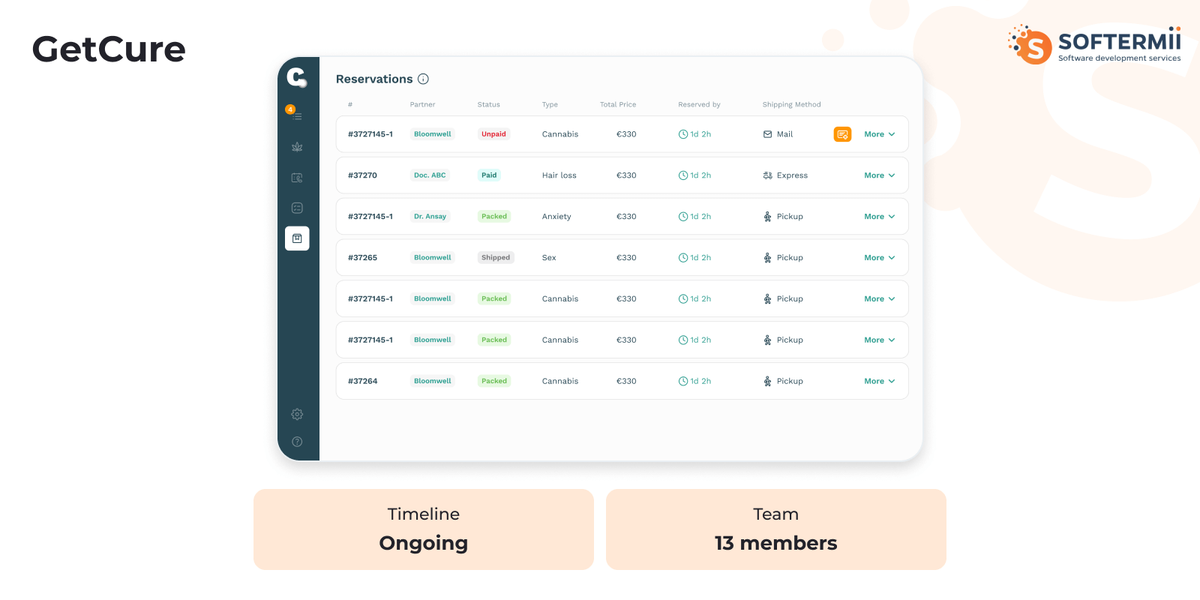The height and width of the screenshot is (600, 1200).
Task: Expand More on reservation #37270
Action: click(x=879, y=175)
